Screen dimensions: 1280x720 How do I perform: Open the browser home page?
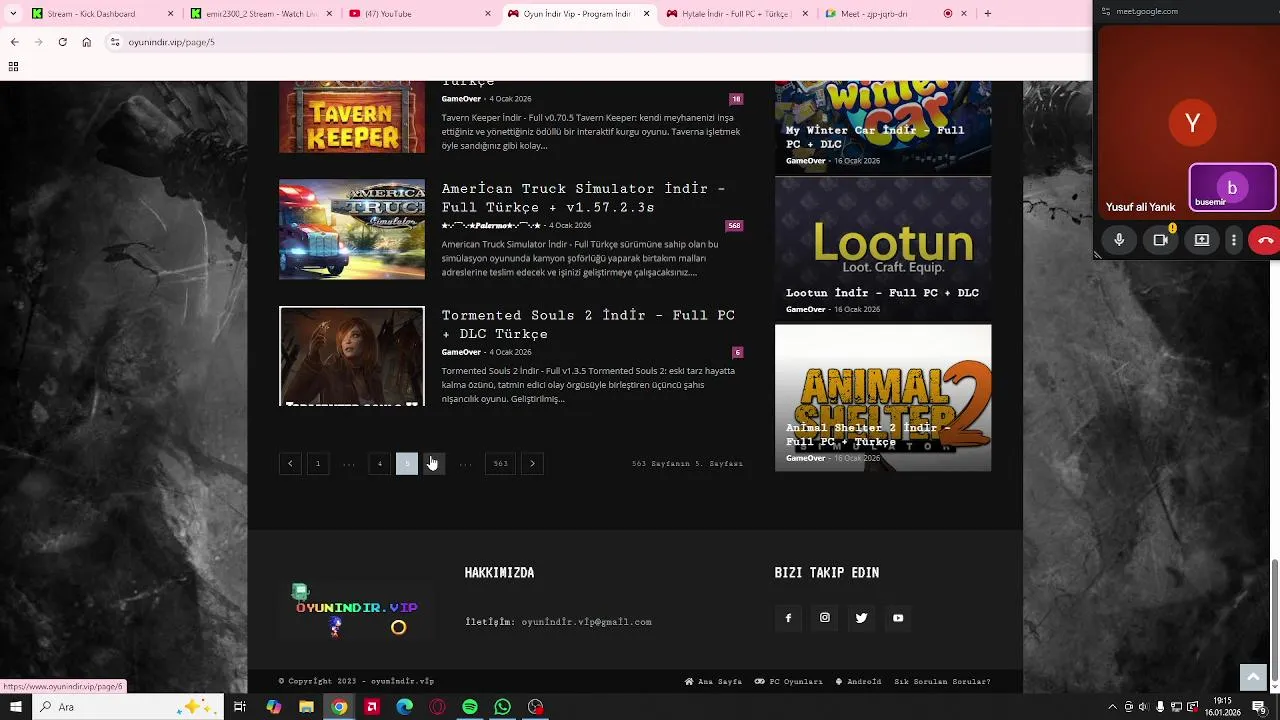tap(86, 42)
